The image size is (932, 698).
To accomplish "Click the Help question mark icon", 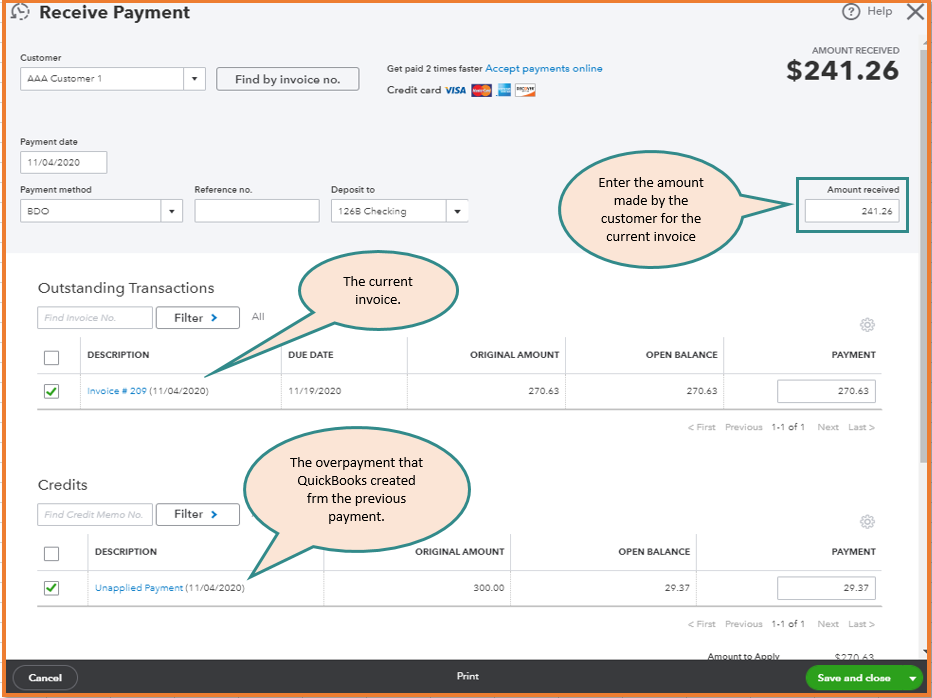I will click(851, 12).
